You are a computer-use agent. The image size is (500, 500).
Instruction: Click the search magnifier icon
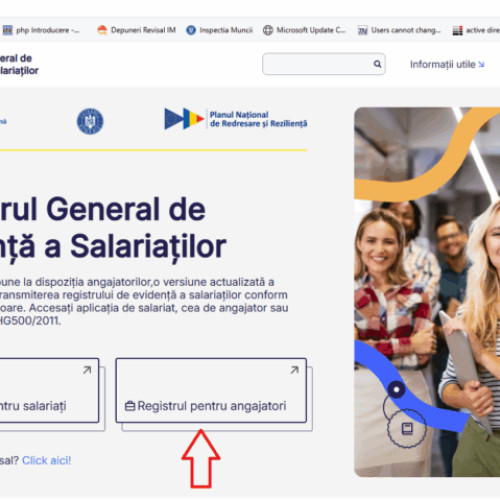[x=377, y=64]
